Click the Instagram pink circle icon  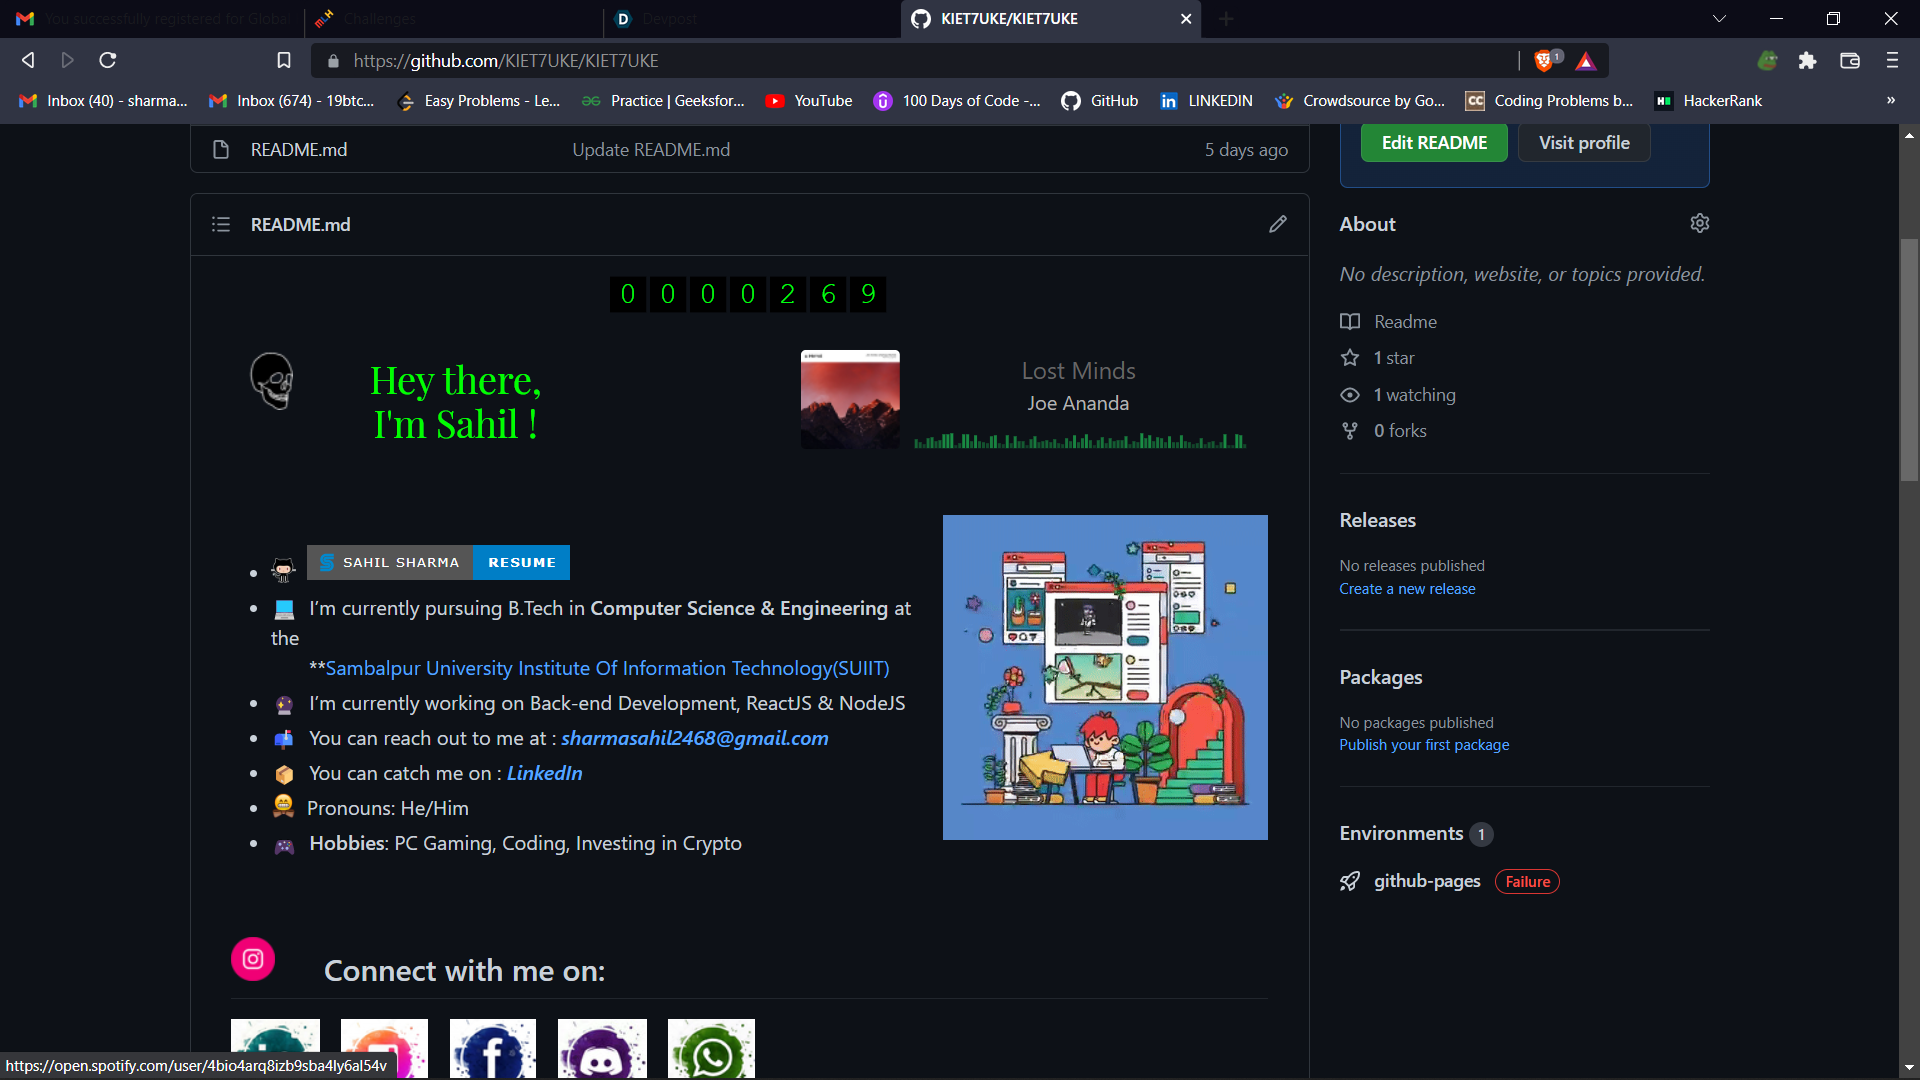tap(253, 959)
